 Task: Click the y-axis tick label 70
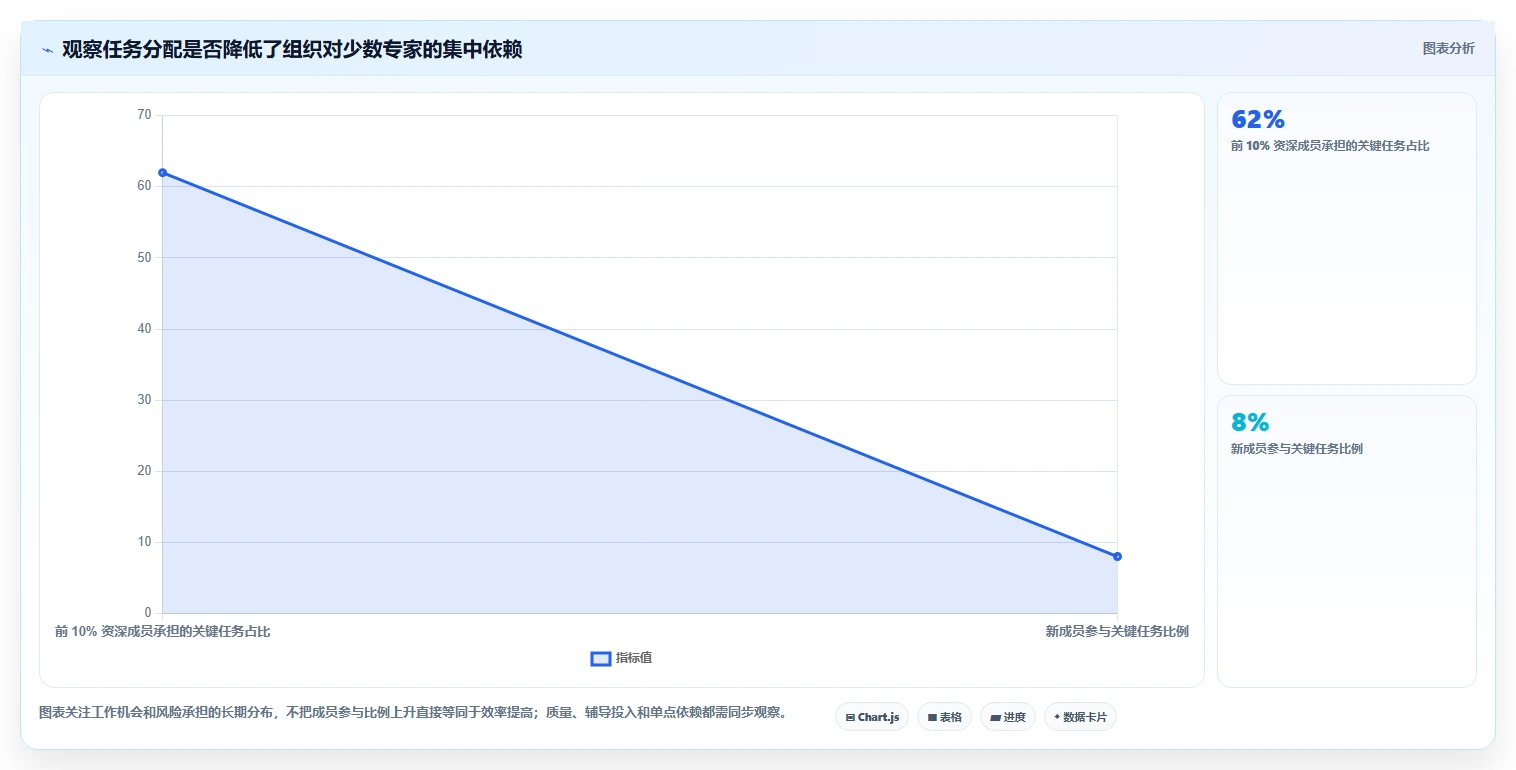(x=144, y=115)
